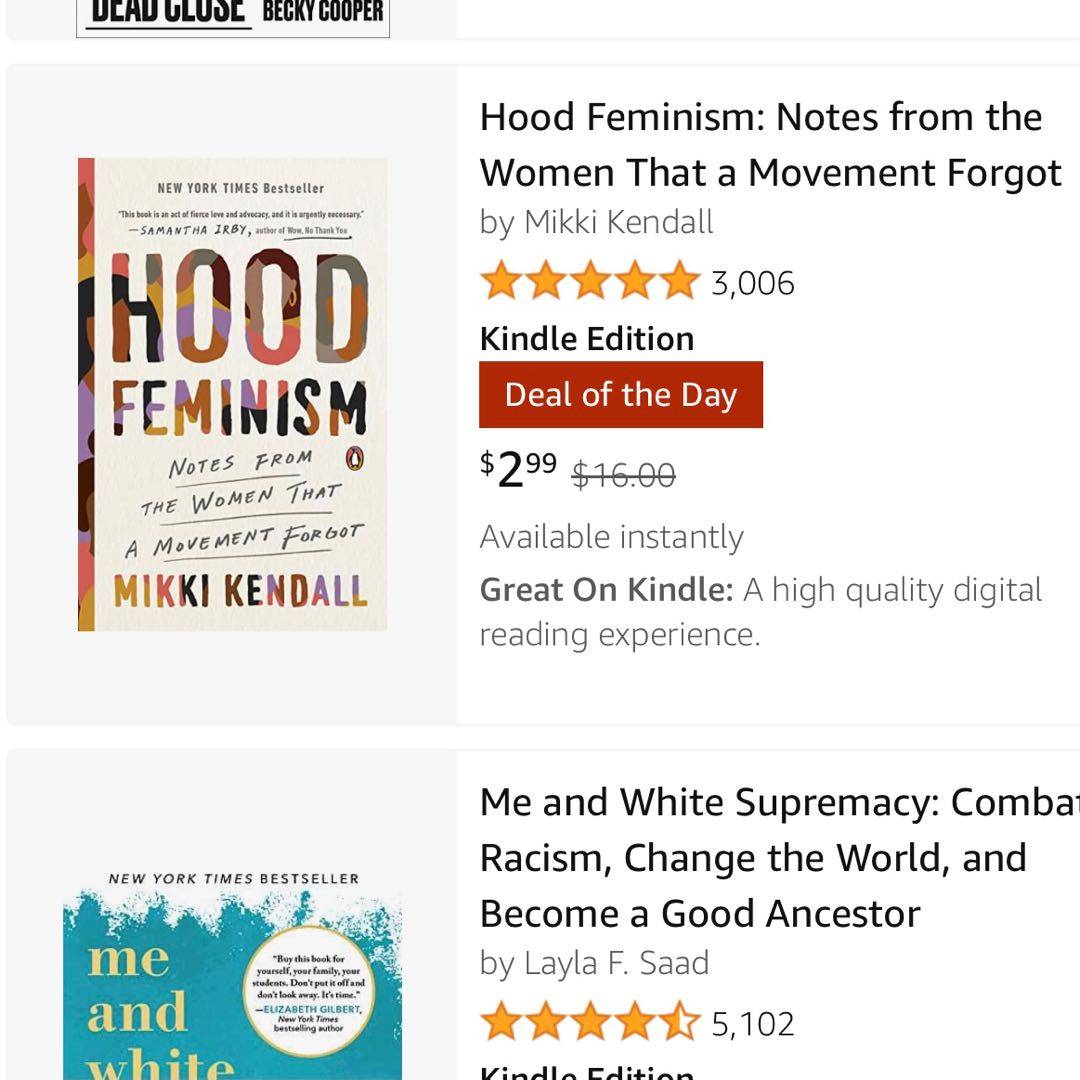Tap the Great On Kindle label
The width and height of the screenshot is (1080, 1080).
(x=606, y=590)
